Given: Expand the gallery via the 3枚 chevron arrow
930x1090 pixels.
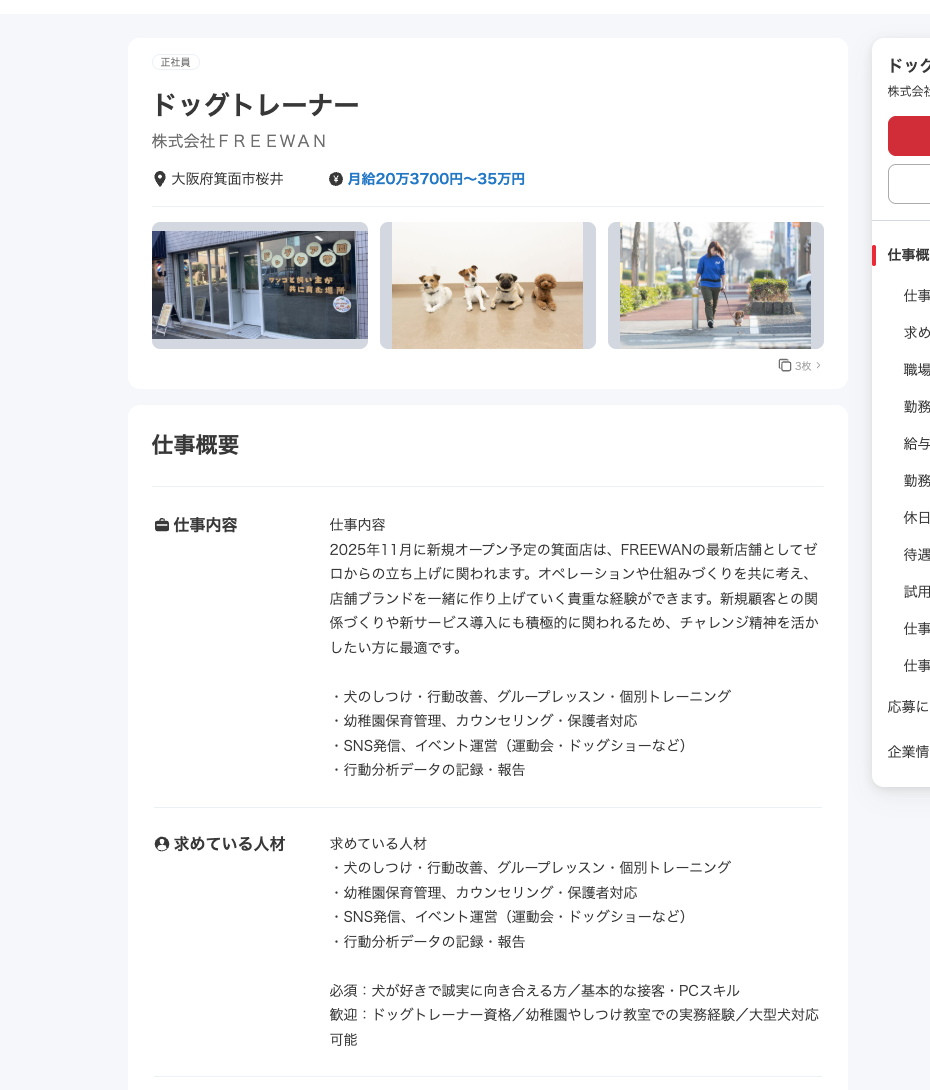Looking at the screenshot, I should pos(818,366).
